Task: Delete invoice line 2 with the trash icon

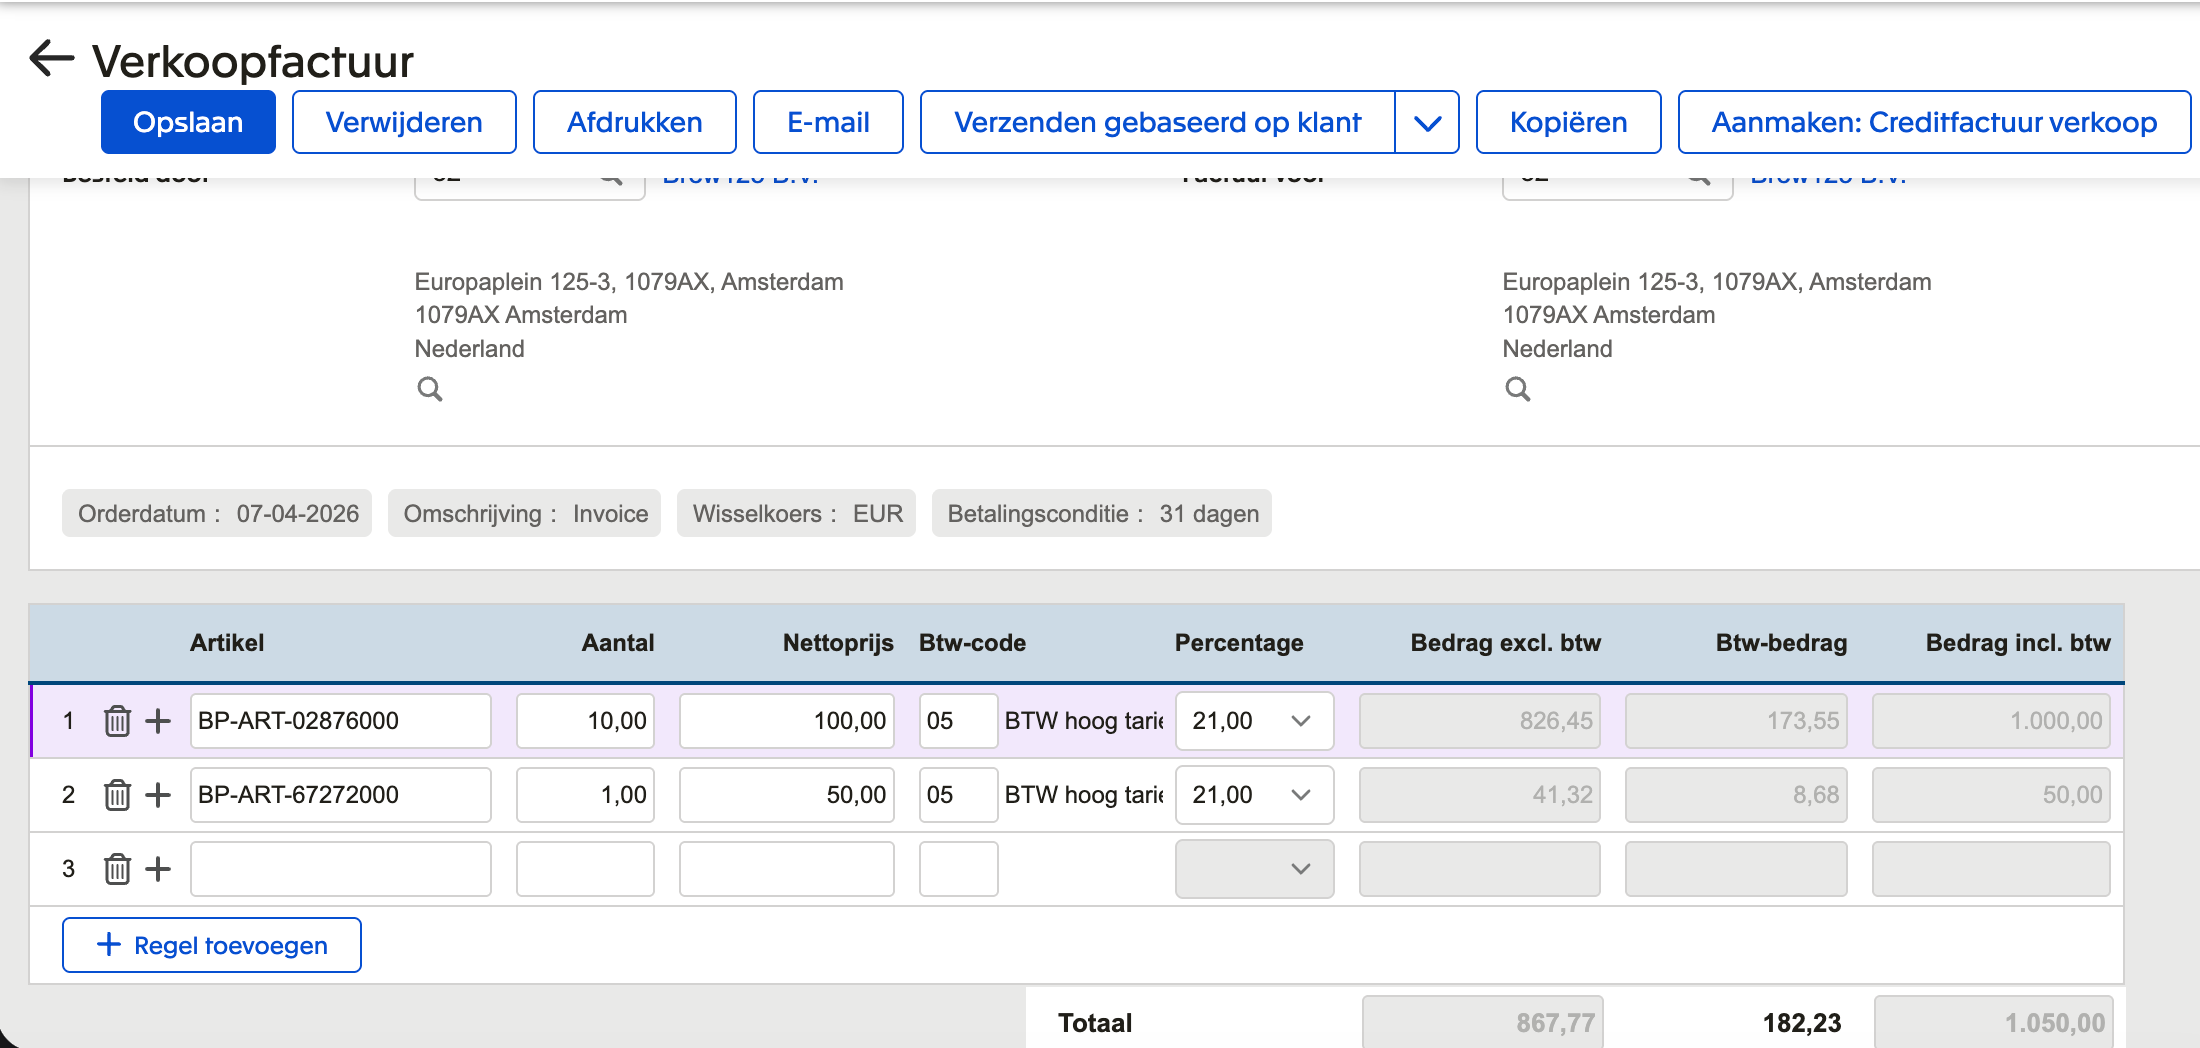Action: click(x=117, y=794)
